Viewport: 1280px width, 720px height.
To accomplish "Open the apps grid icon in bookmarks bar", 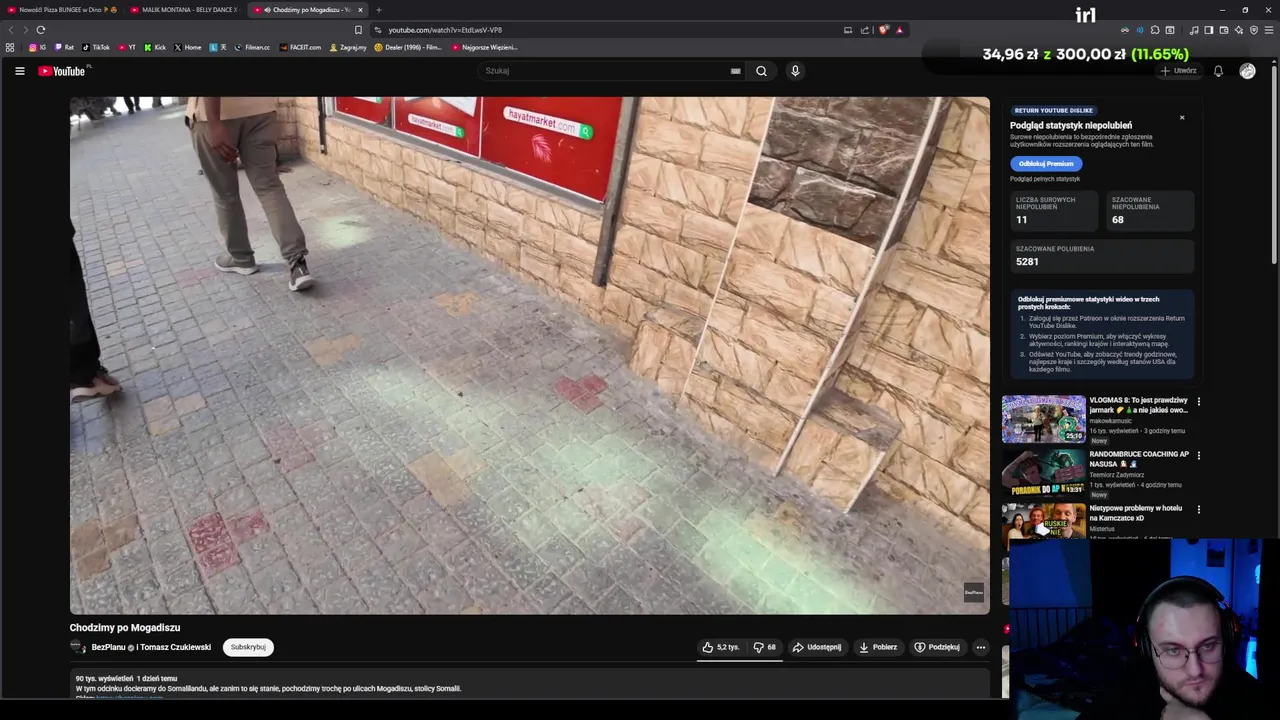I will click(10, 47).
